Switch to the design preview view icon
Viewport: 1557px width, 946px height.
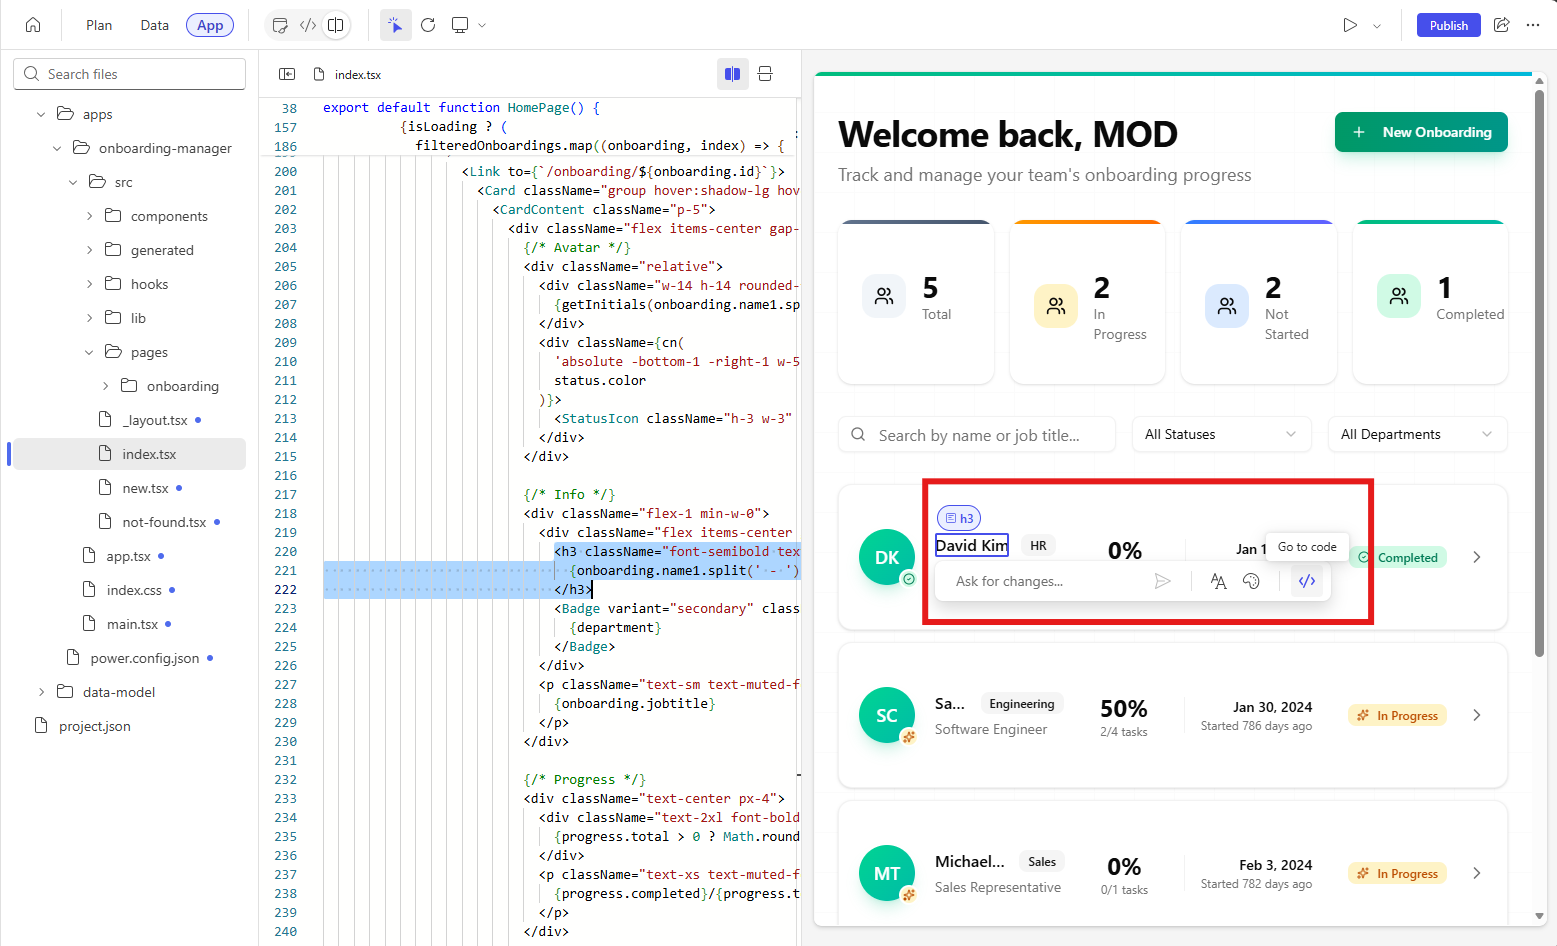click(281, 25)
